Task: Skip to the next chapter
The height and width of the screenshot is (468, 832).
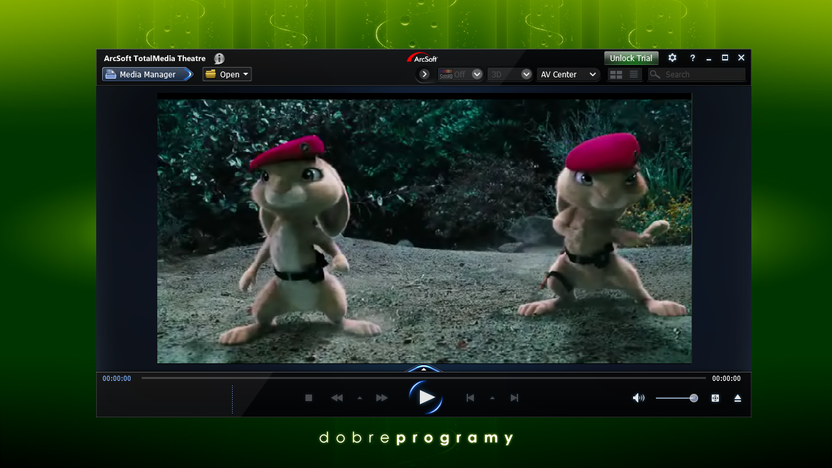Action: [514, 397]
